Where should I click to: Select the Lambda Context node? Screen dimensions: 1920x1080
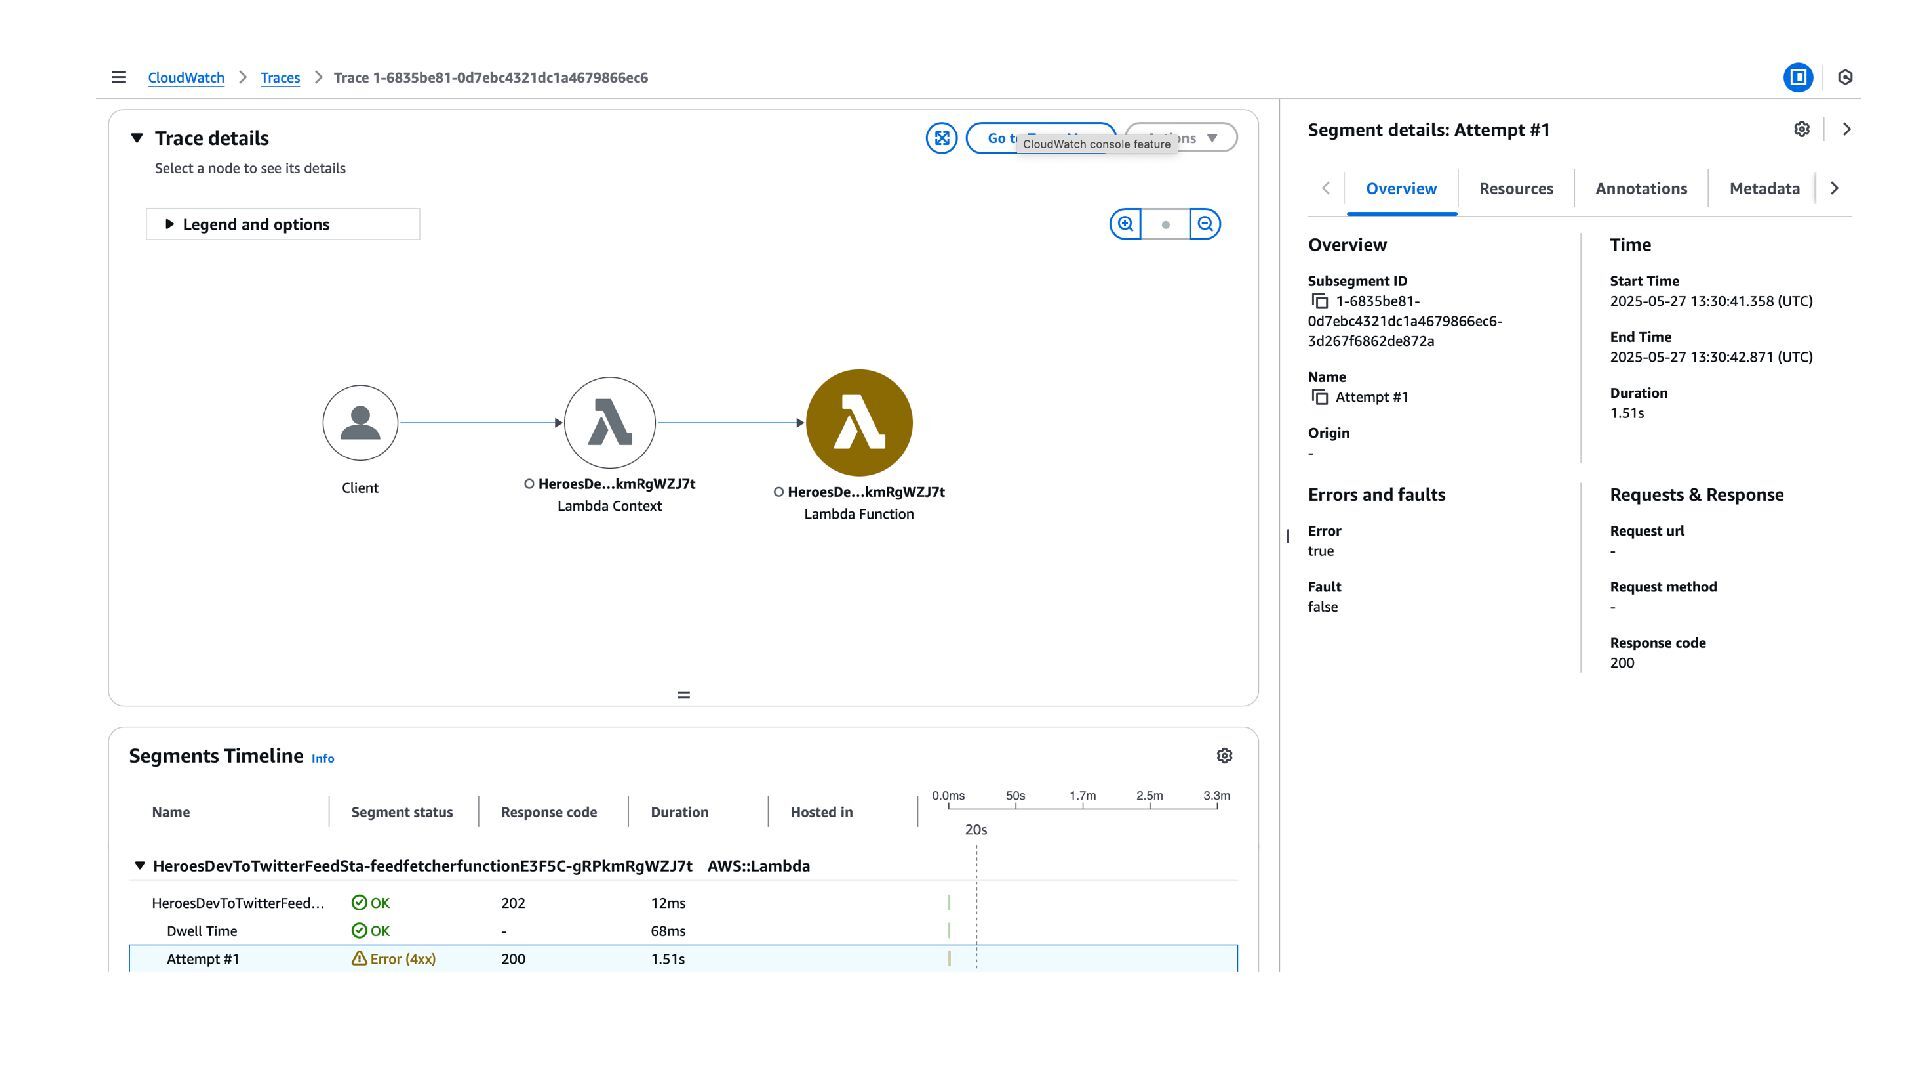(x=610, y=423)
